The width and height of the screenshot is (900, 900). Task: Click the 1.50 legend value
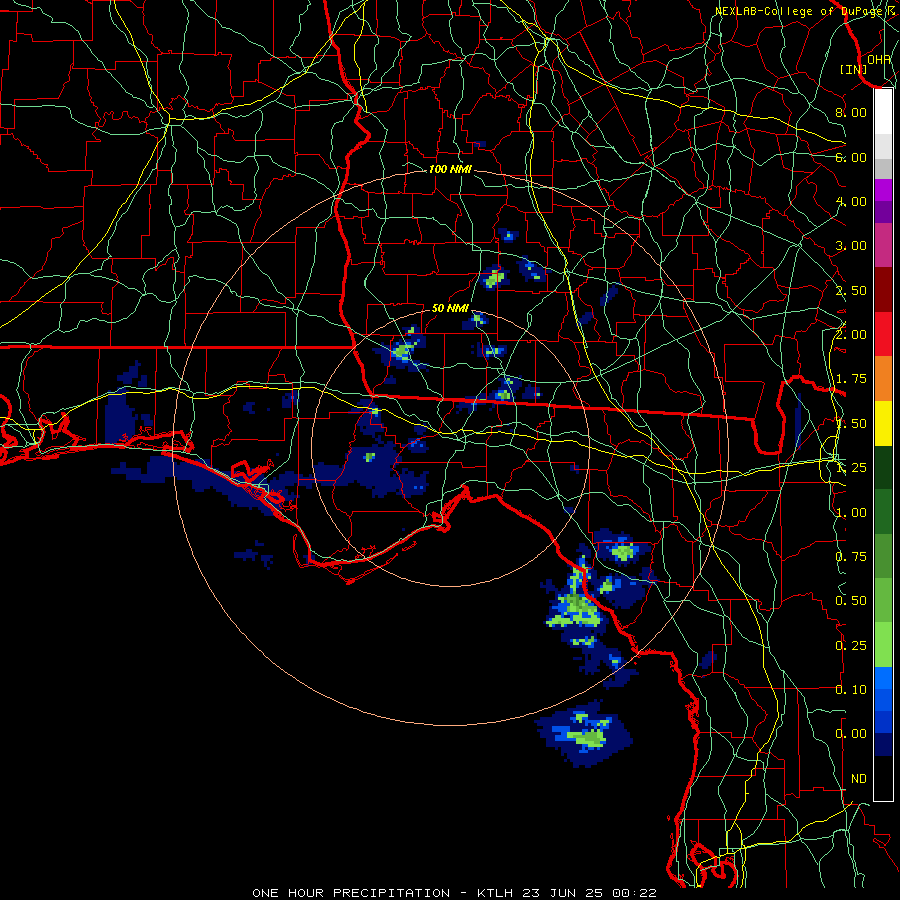[x=851, y=424]
